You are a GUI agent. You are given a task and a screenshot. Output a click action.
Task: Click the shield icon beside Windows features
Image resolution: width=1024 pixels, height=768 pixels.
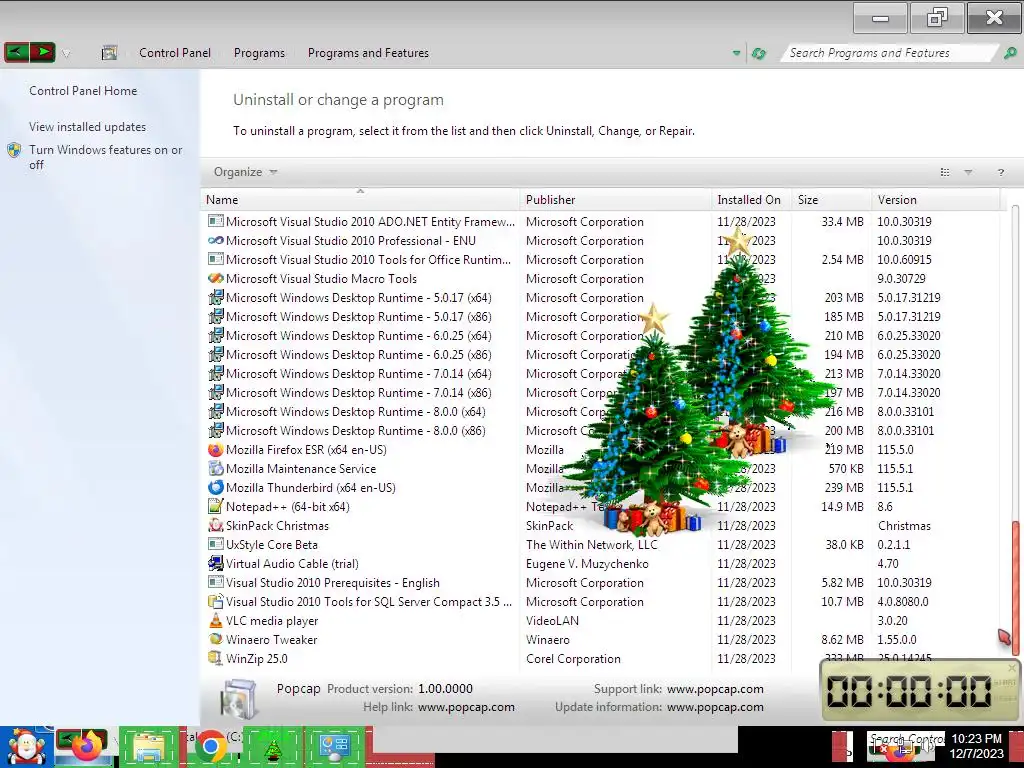14,150
